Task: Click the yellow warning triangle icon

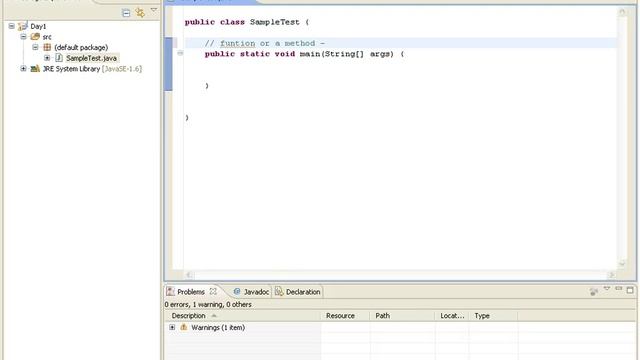Action: coord(184,327)
